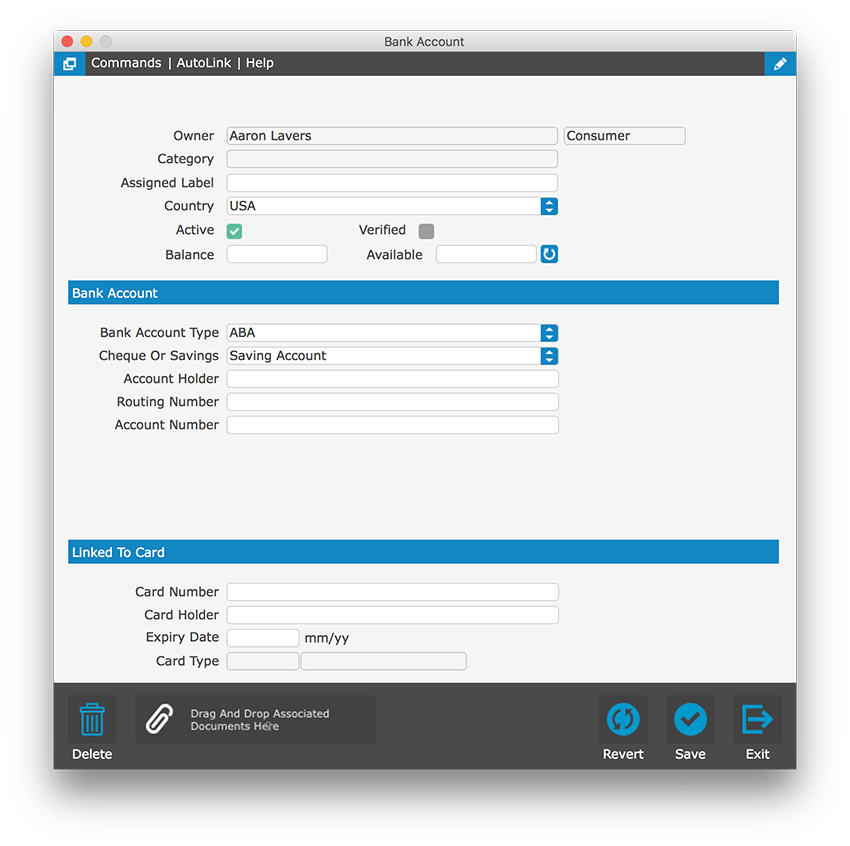The width and height of the screenshot is (850, 846).
Task: Click the Delete trash can icon
Action: [x=92, y=719]
